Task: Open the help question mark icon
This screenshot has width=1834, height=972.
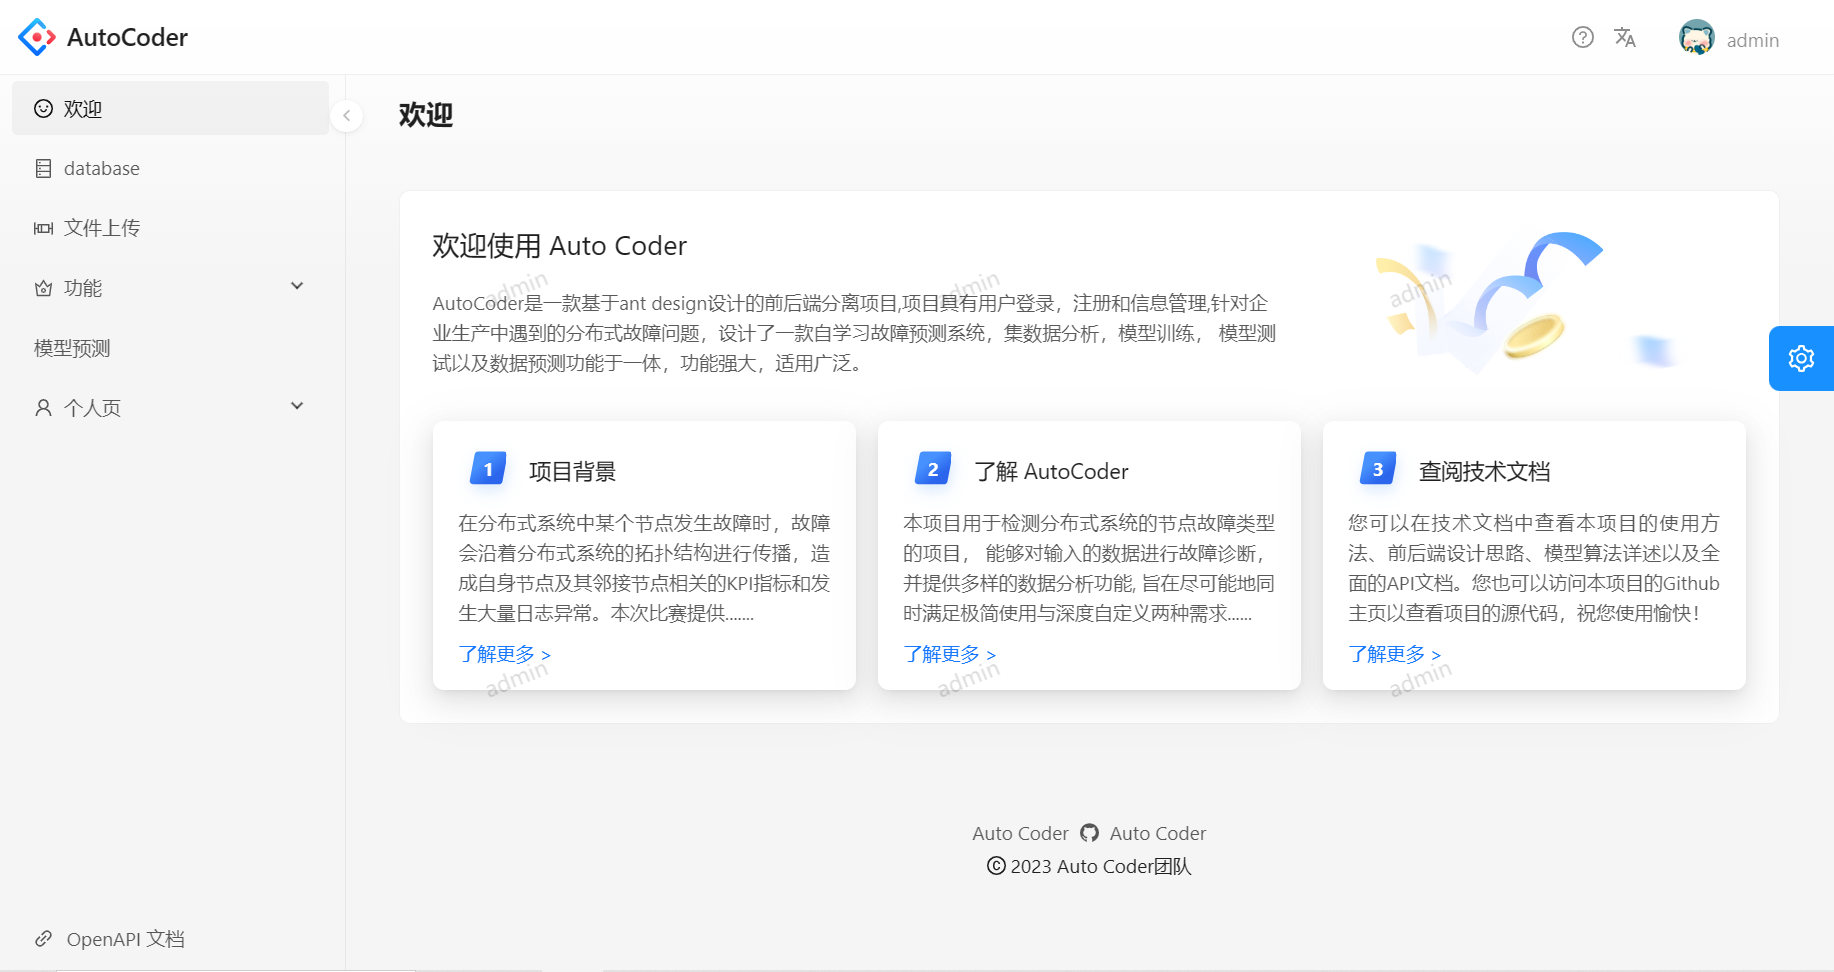Action: point(1583,37)
